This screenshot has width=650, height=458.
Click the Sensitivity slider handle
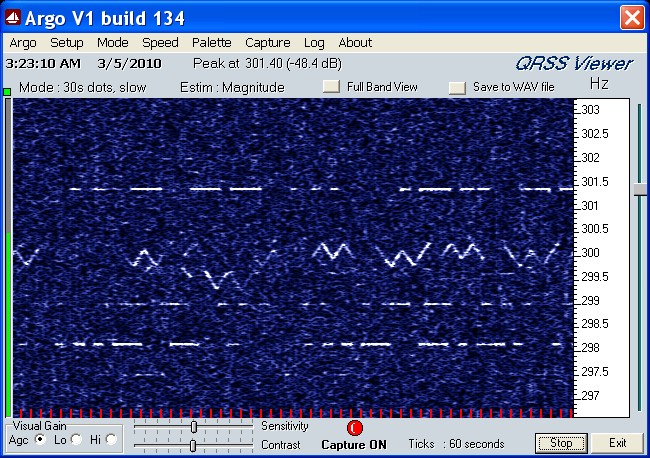[194, 427]
